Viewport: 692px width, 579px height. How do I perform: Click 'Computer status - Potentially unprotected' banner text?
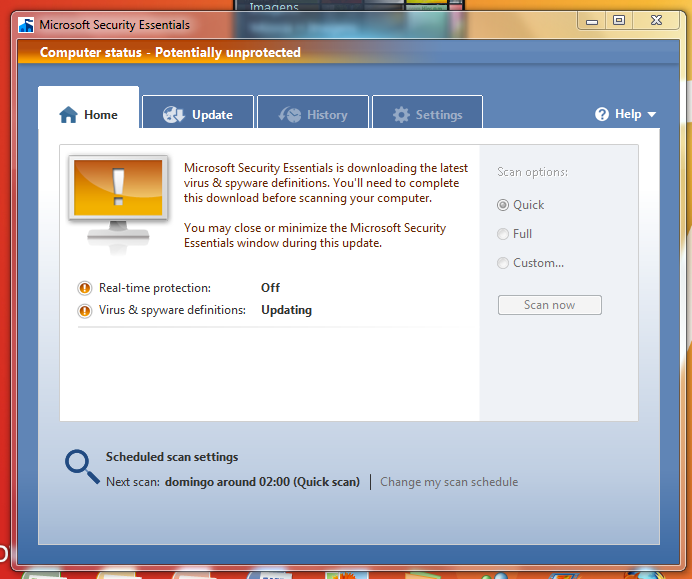pyautogui.click(x=170, y=53)
